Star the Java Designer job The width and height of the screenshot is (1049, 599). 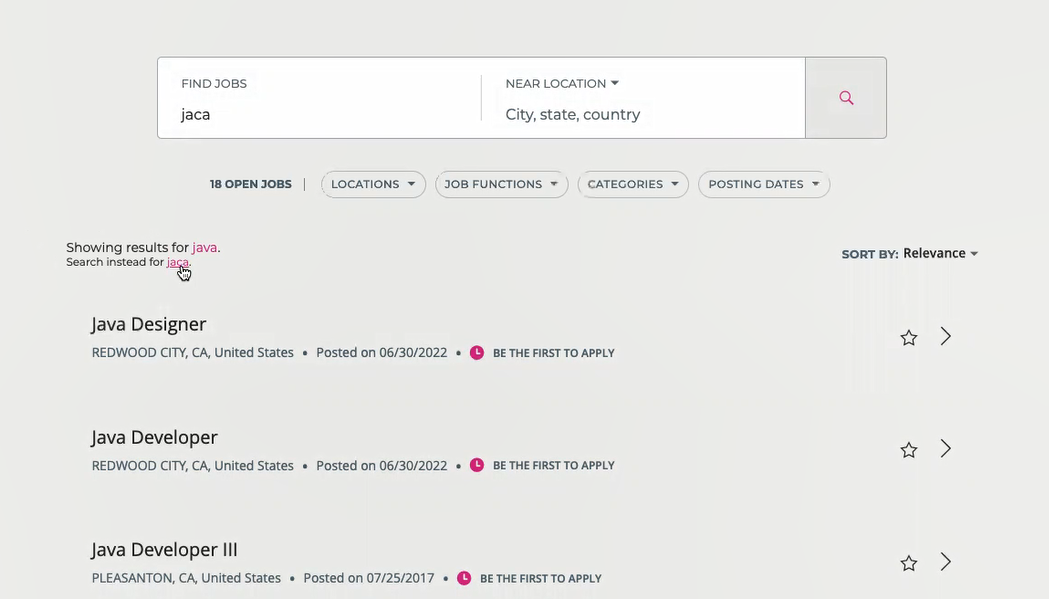[x=908, y=338]
